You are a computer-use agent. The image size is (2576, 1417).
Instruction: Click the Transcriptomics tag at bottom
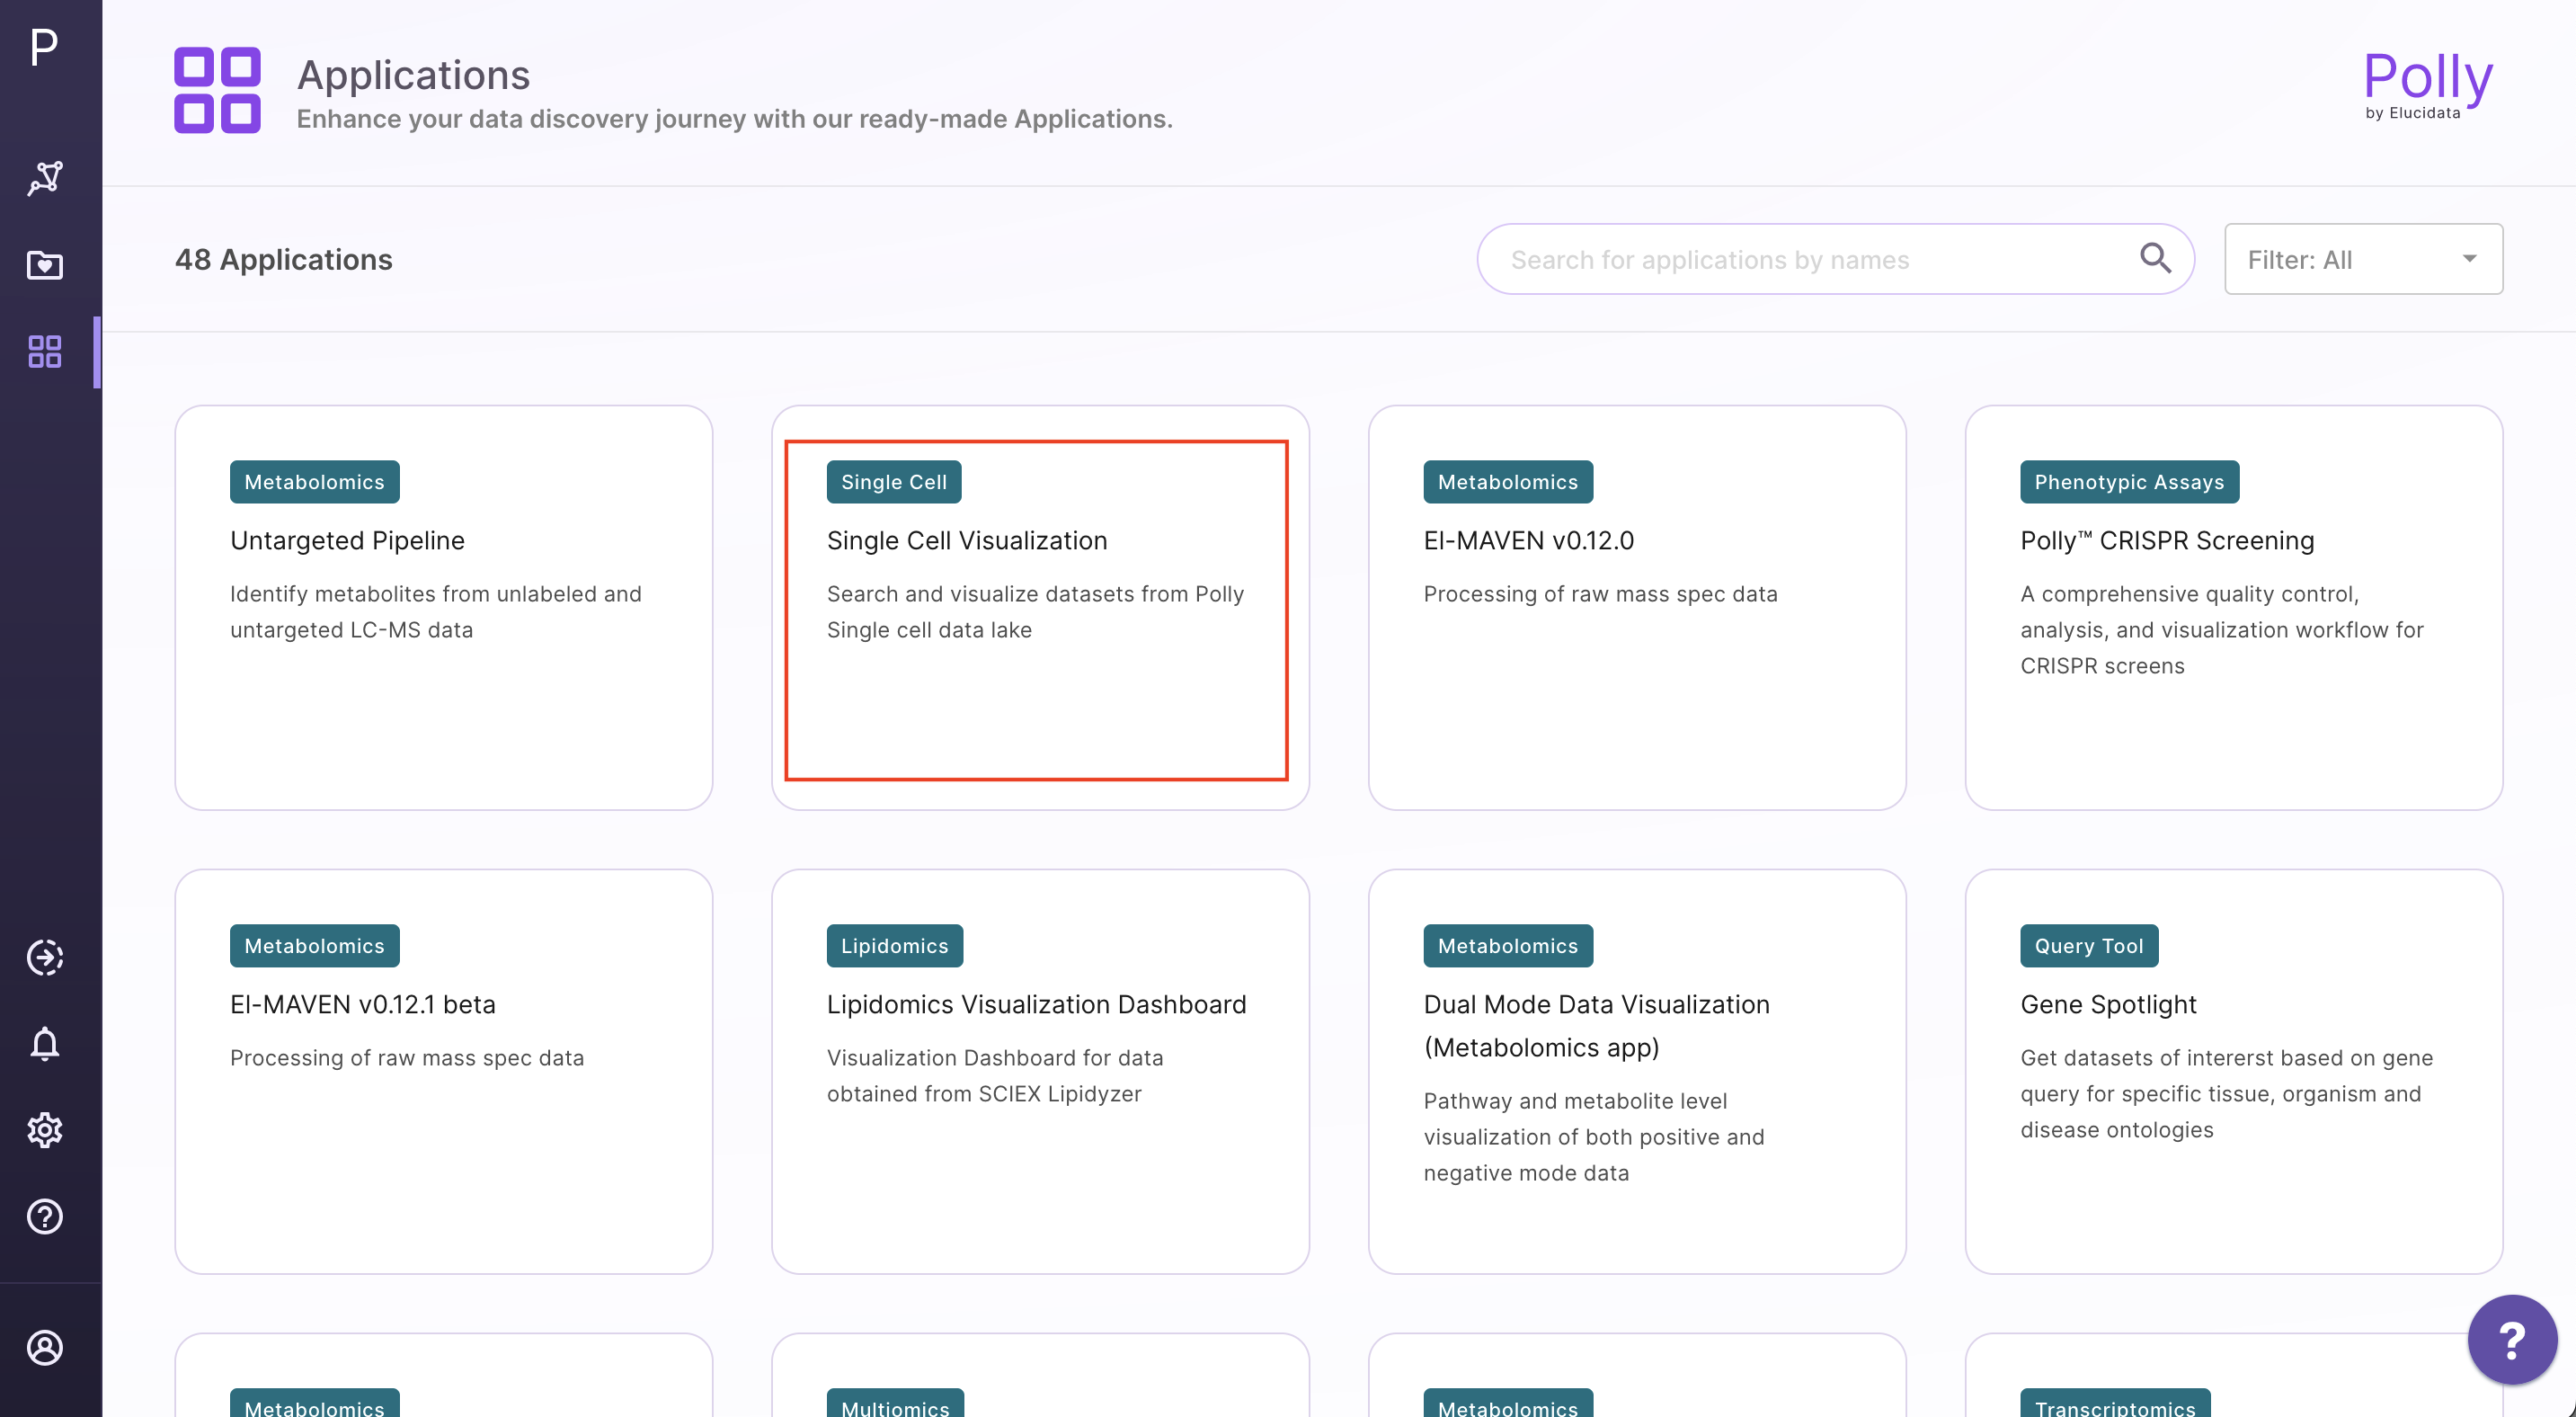pos(2115,1403)
